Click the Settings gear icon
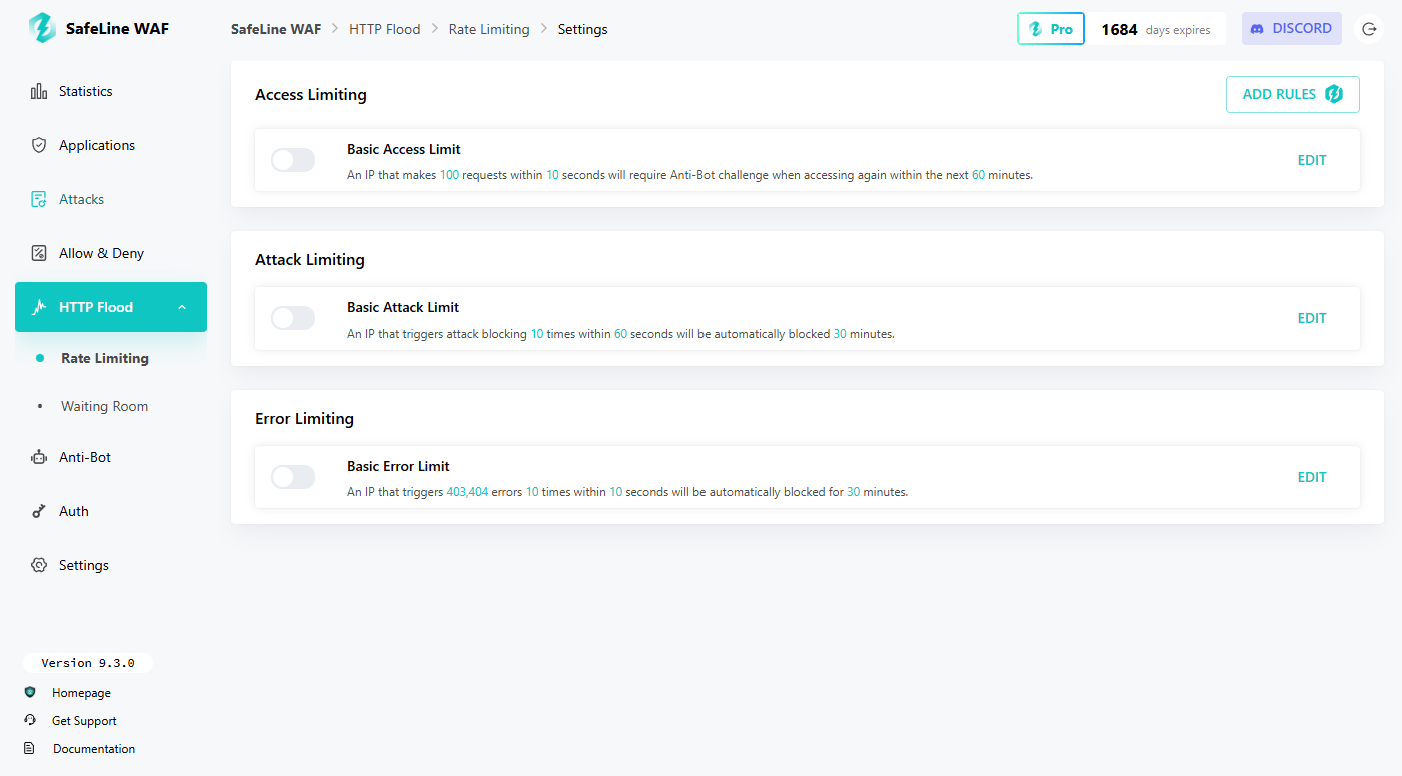Viewport: 1402px width, 776px height. [x=39, y=565]
